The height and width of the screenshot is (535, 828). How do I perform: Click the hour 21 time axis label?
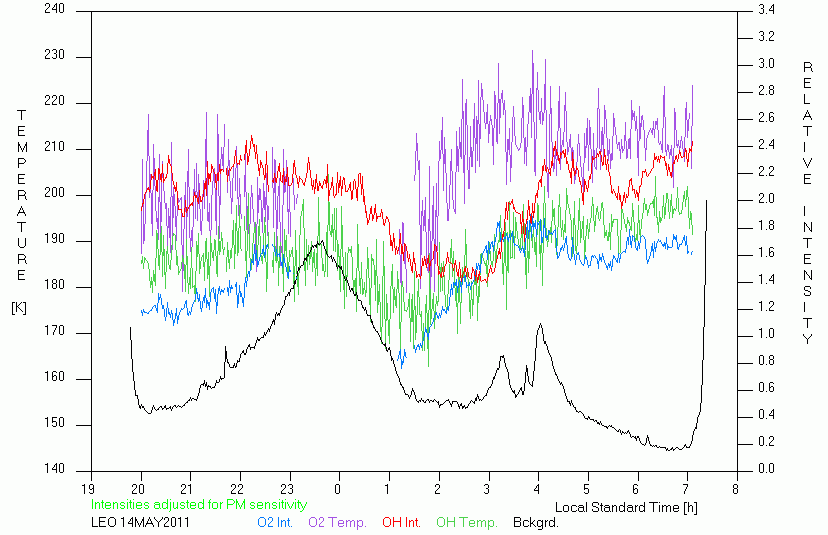tap(187, 489)
